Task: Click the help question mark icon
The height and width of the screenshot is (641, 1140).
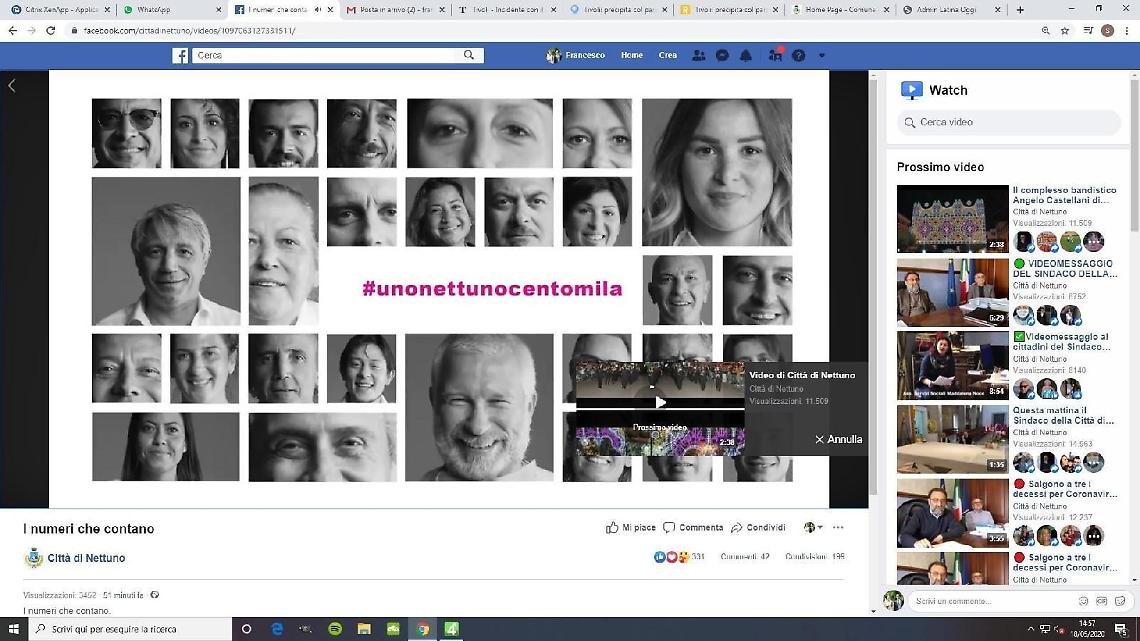Action: pyautogui.click(x=798, y=56)
